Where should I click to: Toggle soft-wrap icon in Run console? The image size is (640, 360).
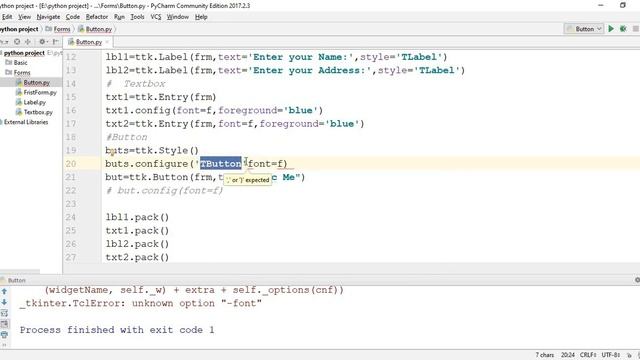pos(4,313)
